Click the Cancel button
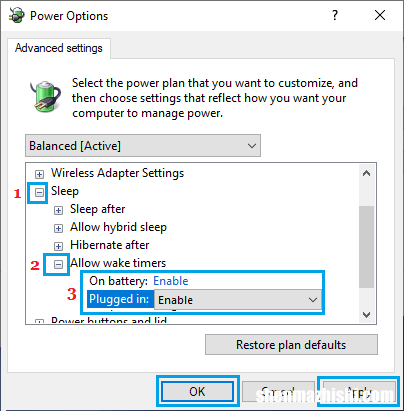This screenshot has width=404, height=411. pos(278,391)
